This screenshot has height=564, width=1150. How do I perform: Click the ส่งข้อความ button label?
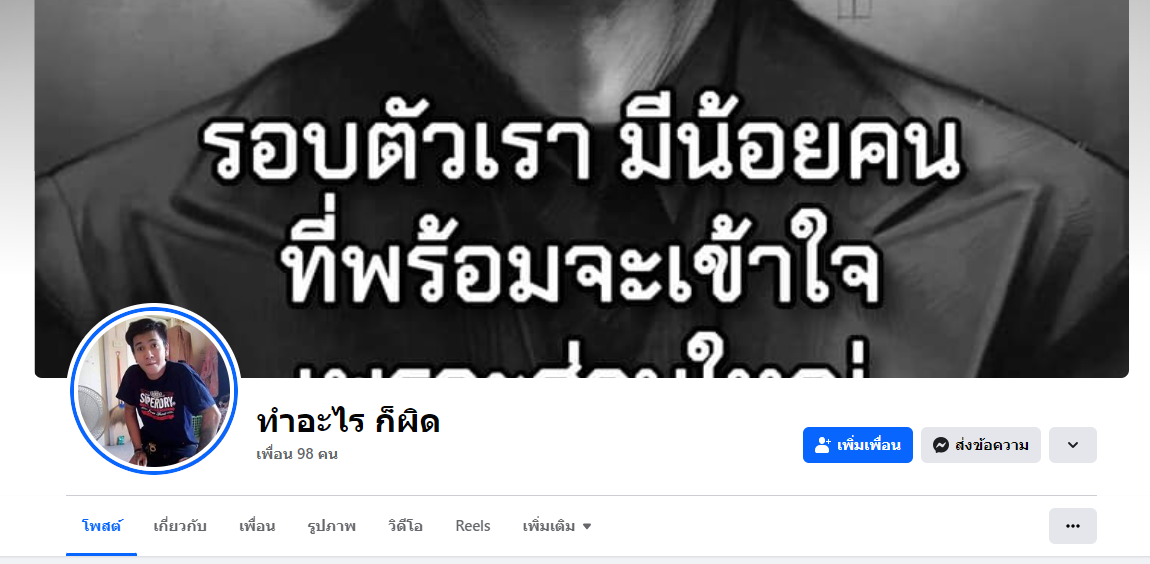pos(992,445)
